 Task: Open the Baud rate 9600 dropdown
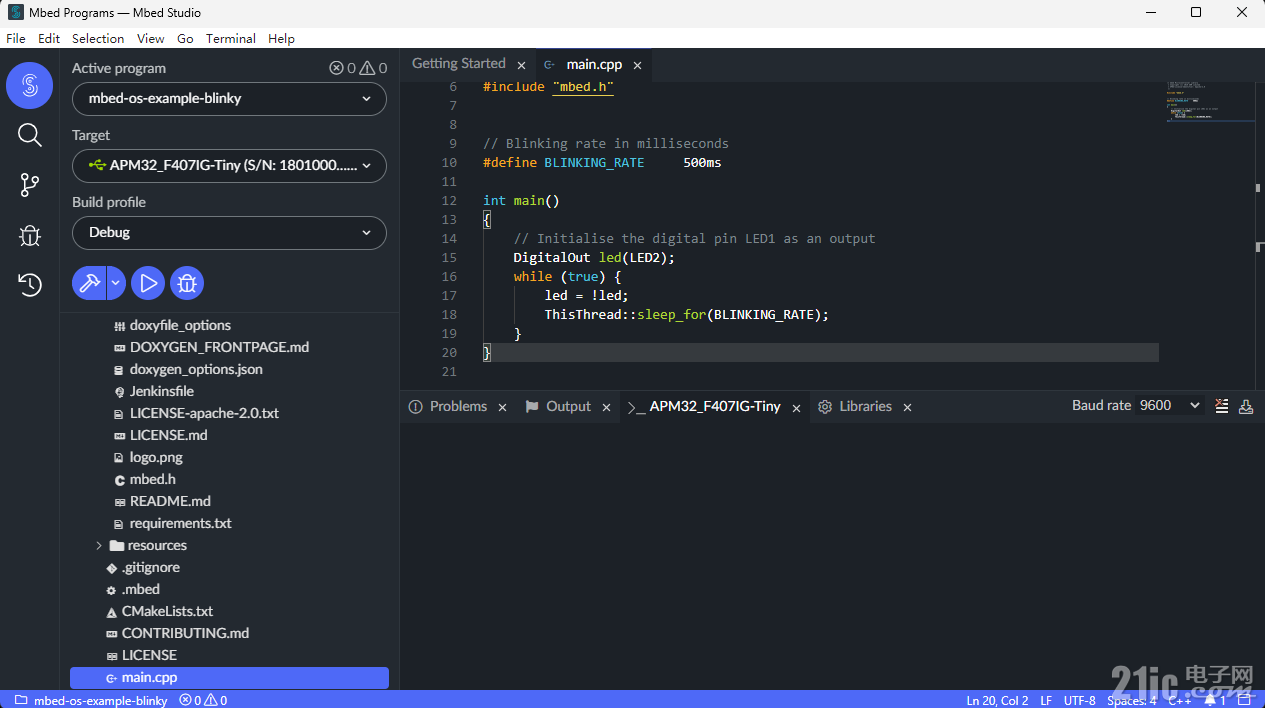pyautogui.click(x=1171, y=405)
